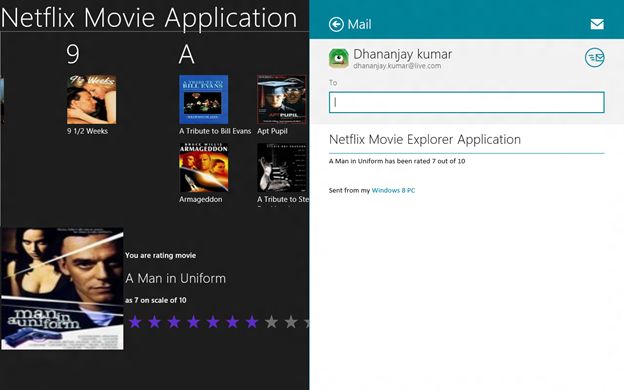
Task: Click into the To recipient field
Action: coord(466,102)
